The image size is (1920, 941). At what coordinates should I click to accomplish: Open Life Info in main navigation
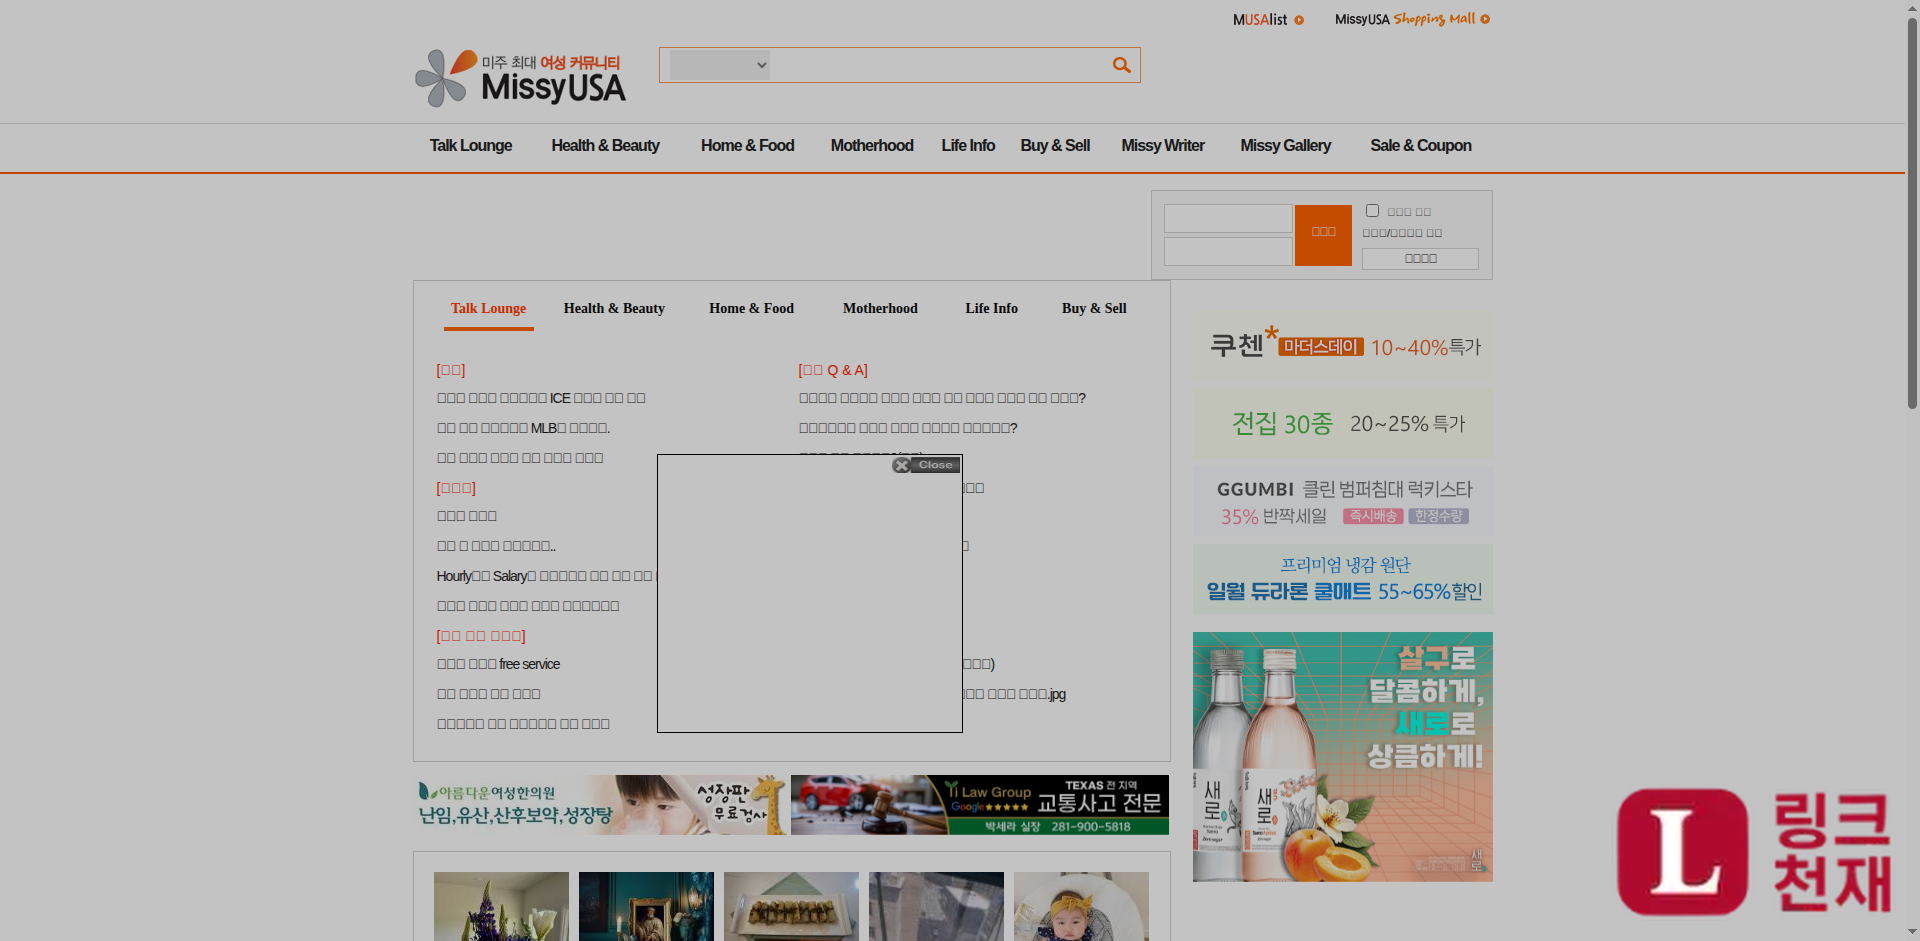click(x=968, y=146)
